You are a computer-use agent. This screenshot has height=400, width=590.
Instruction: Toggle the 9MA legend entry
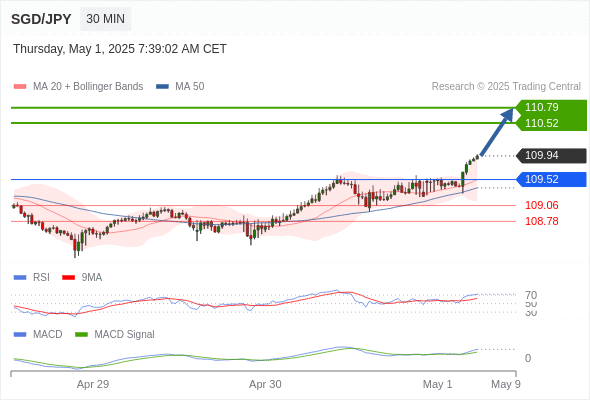(82, 278)
